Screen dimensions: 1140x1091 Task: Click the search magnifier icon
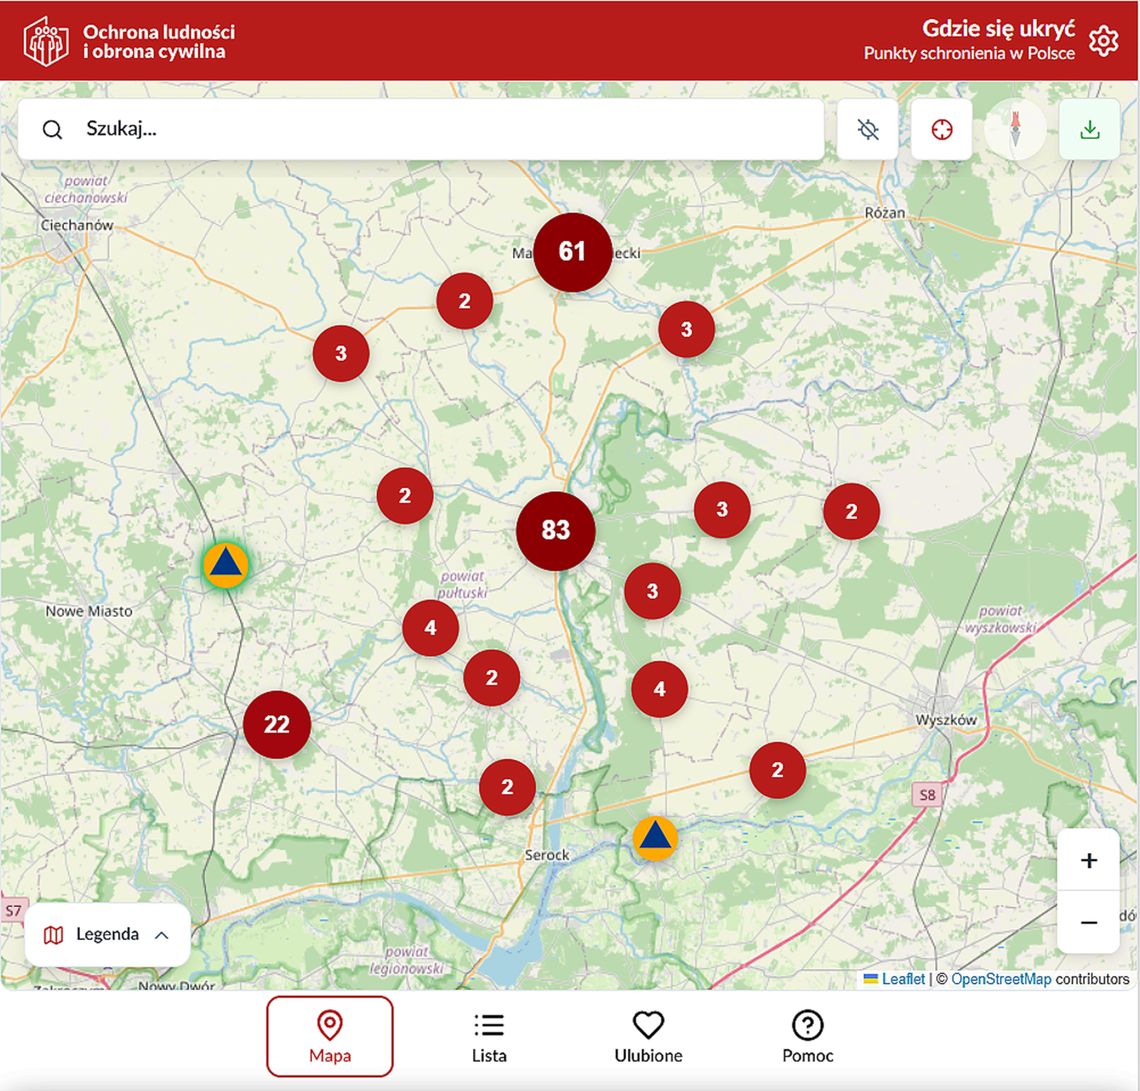tap(52, 129)
